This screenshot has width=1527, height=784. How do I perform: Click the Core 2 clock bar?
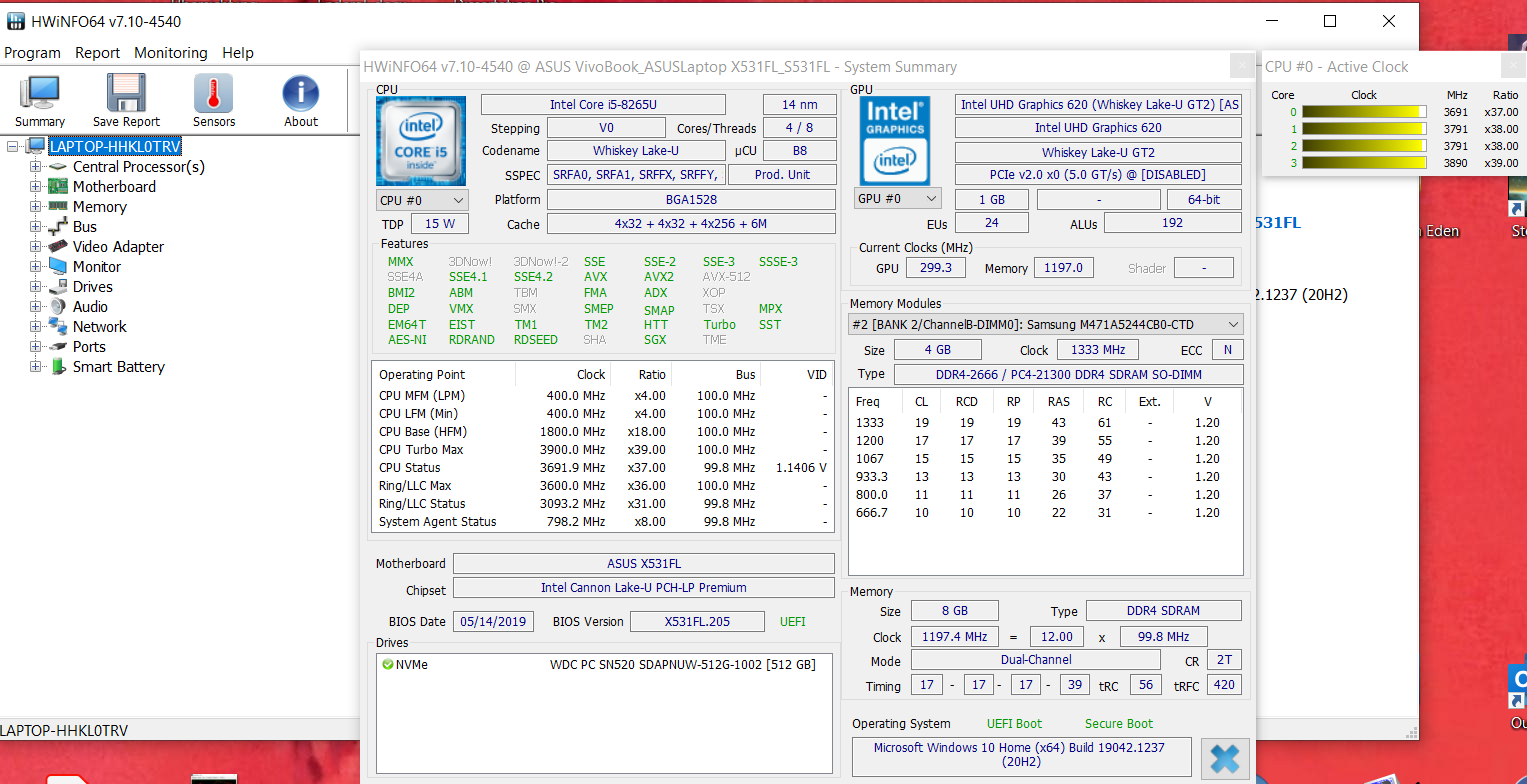(x=1364, y=146)
